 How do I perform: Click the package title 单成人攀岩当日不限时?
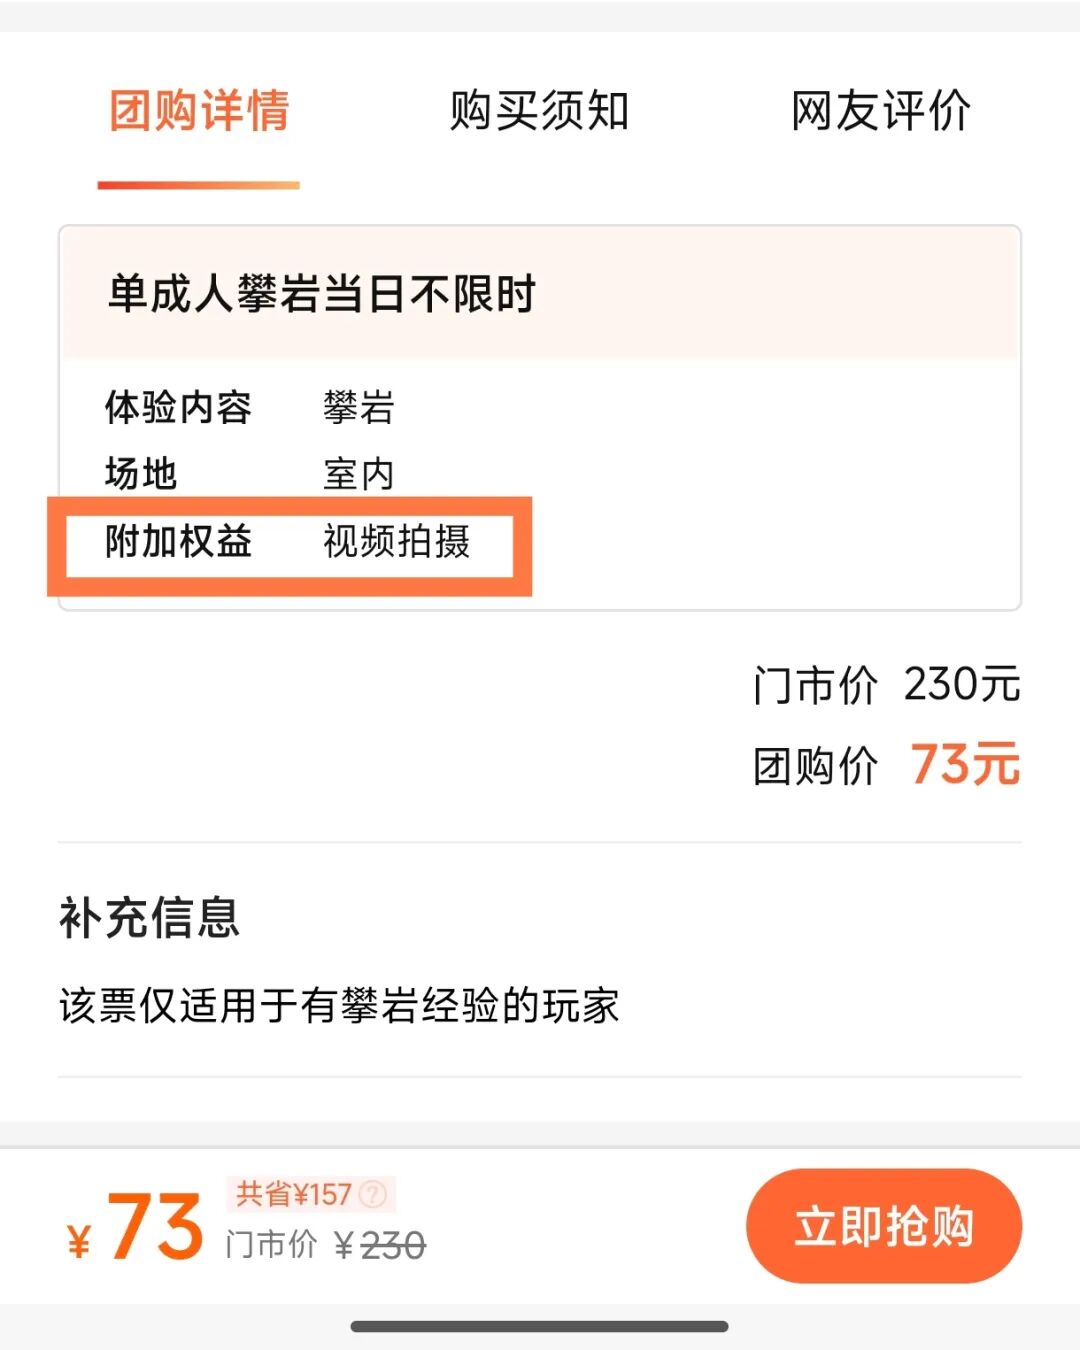click(322, 294)
